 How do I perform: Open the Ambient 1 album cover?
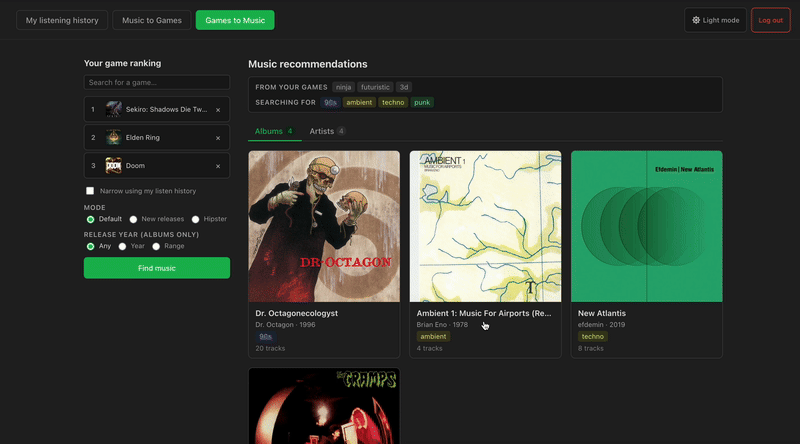pos(485,226)
